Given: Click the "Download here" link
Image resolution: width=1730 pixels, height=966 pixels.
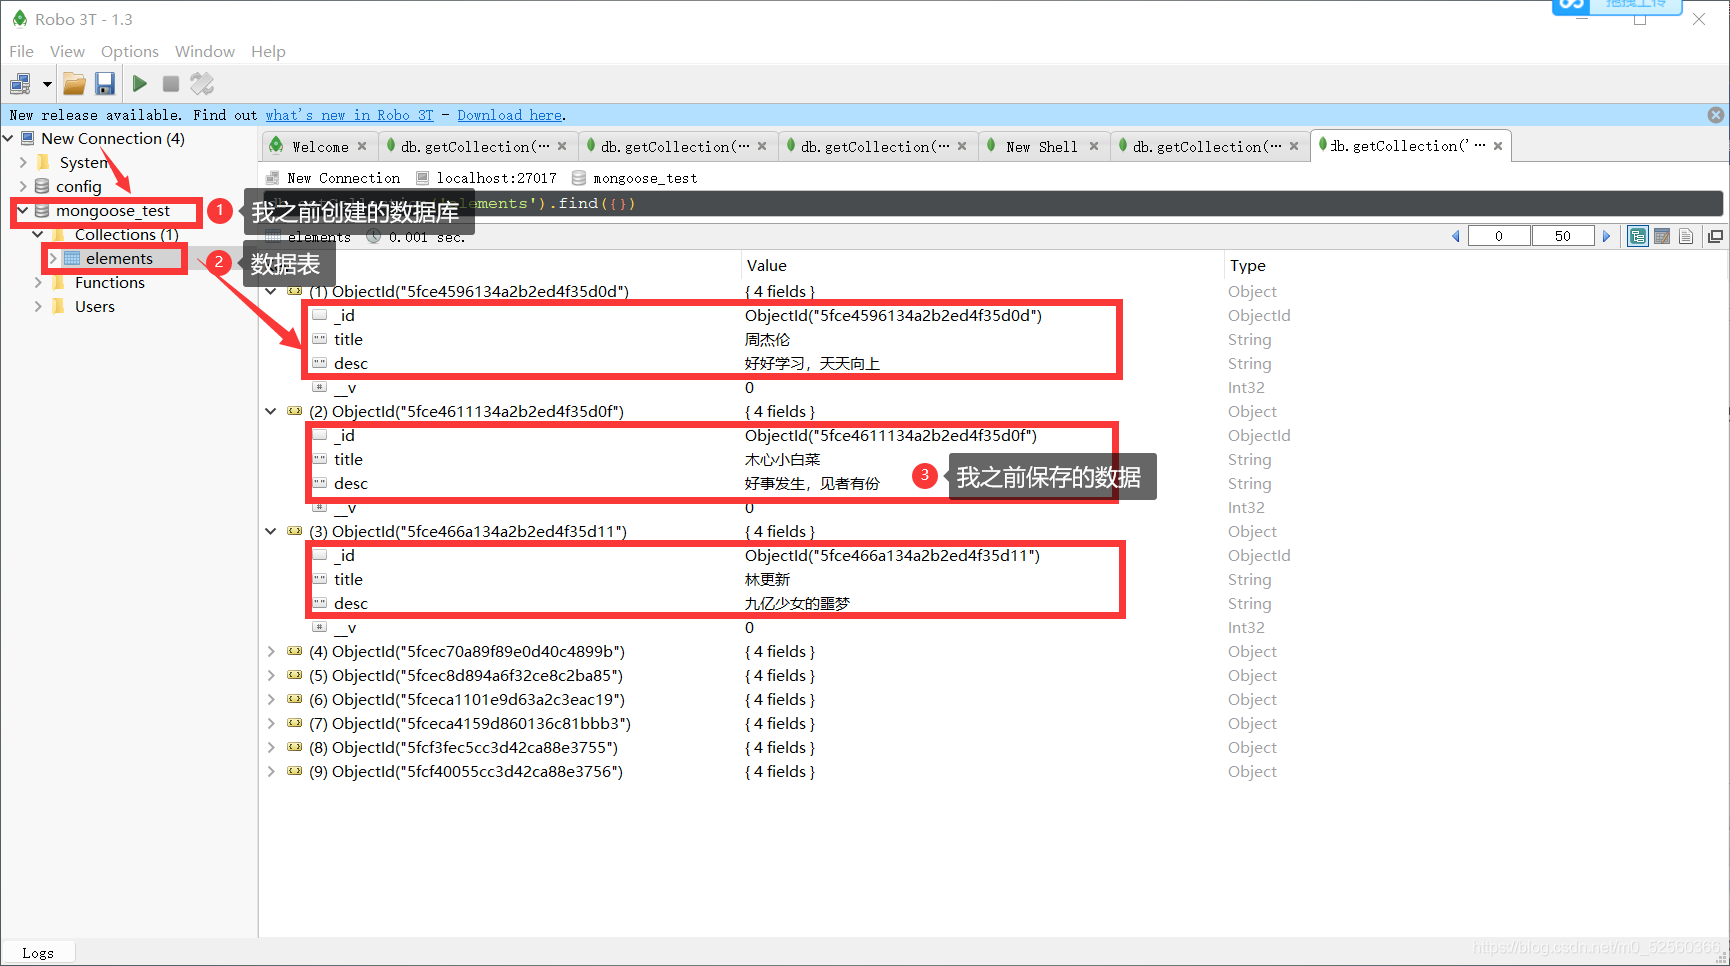Looking at the screenshot, I should coord(509,115).
